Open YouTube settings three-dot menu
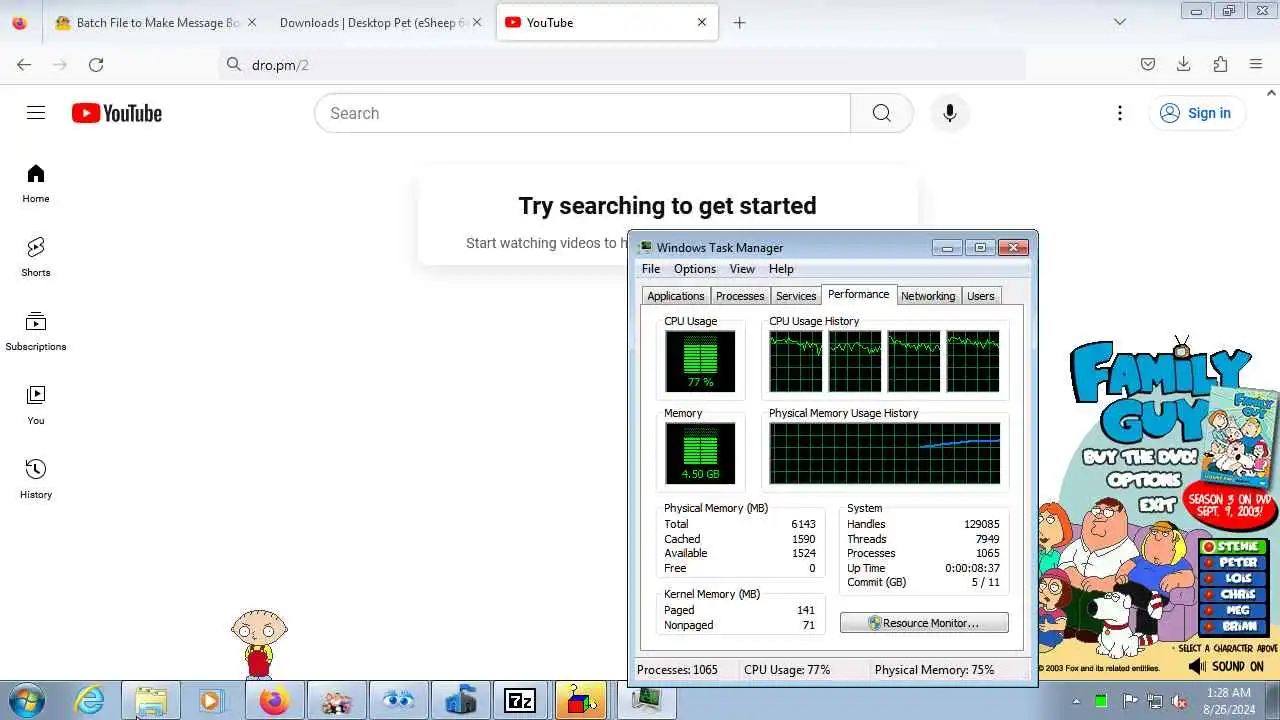 click(x=1120, y=113)
